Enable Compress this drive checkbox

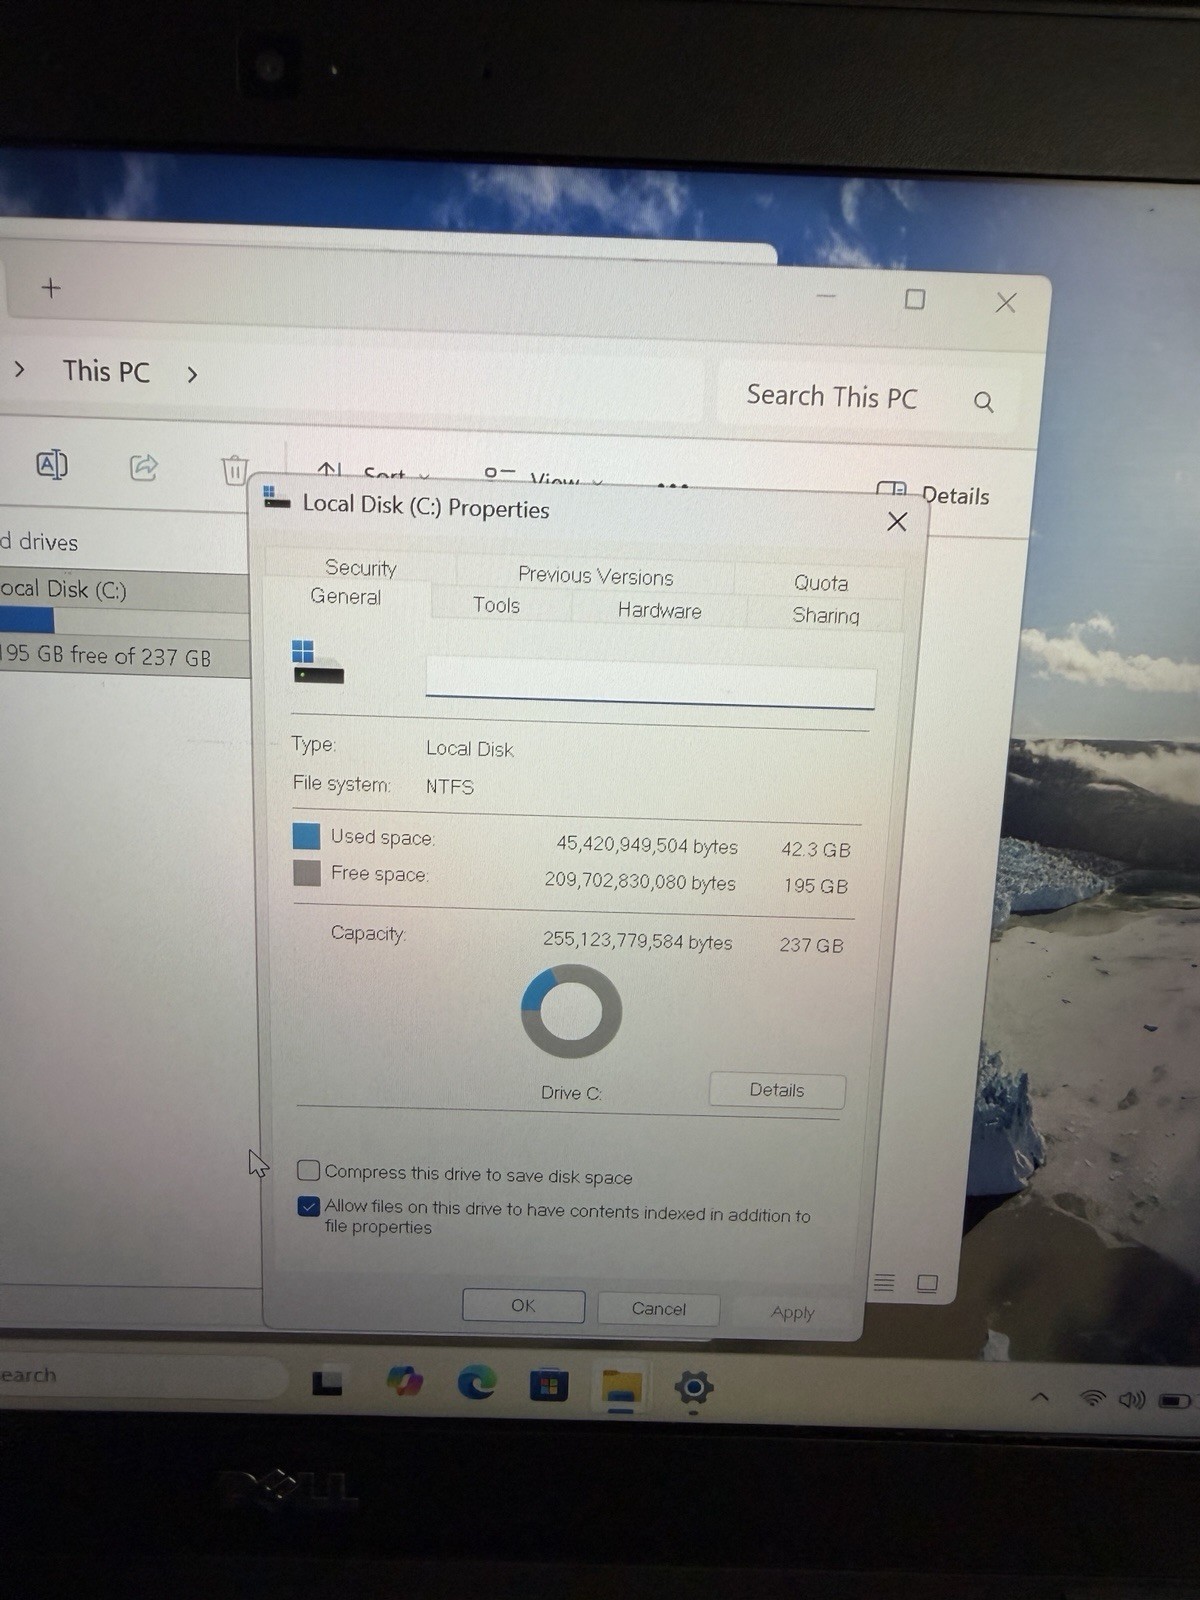(309, 1170)
